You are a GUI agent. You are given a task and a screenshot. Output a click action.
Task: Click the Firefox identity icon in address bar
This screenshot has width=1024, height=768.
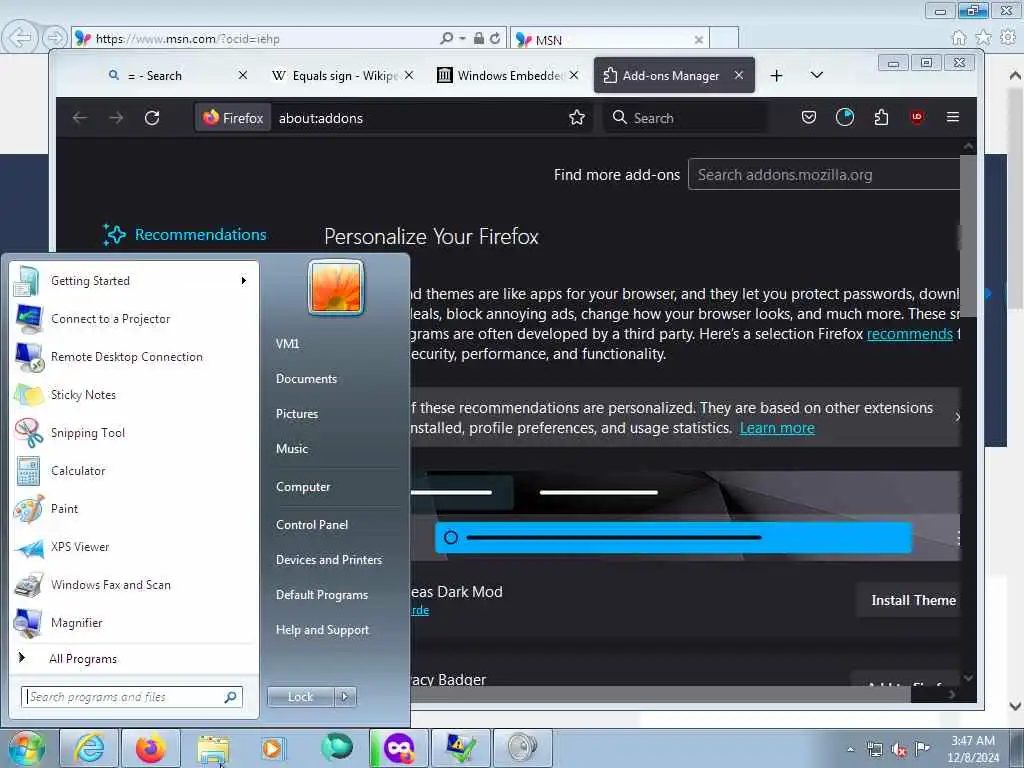[233, 118]
